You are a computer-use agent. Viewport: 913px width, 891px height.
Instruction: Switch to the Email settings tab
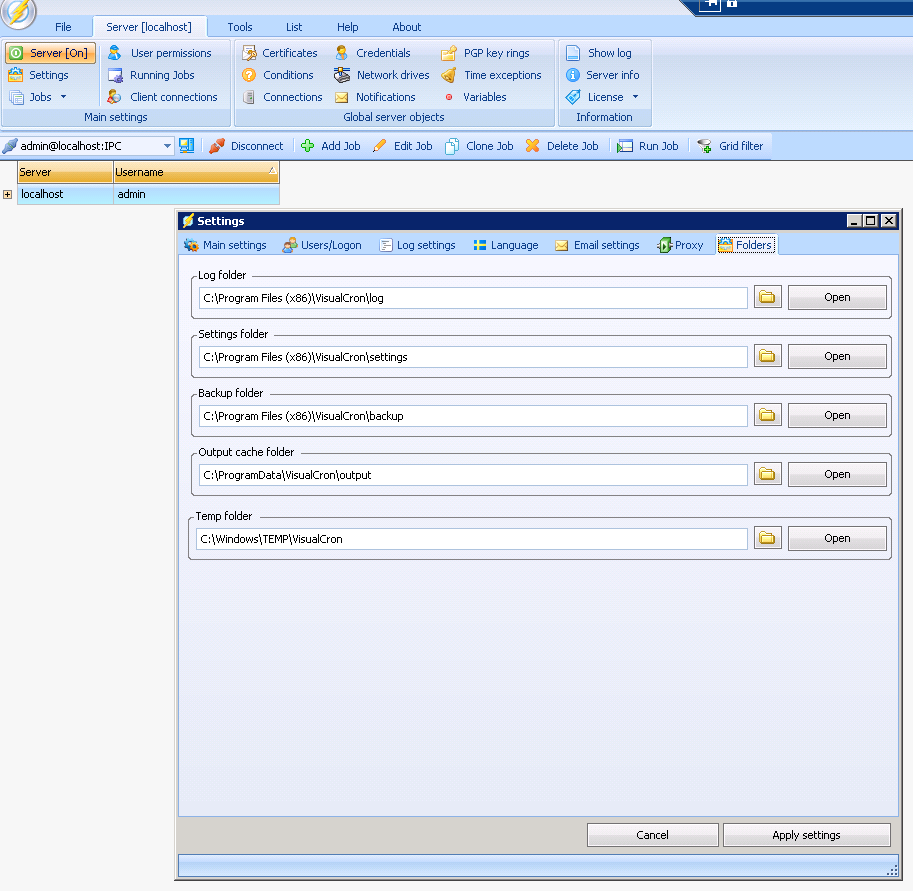[x=597, y=245]
